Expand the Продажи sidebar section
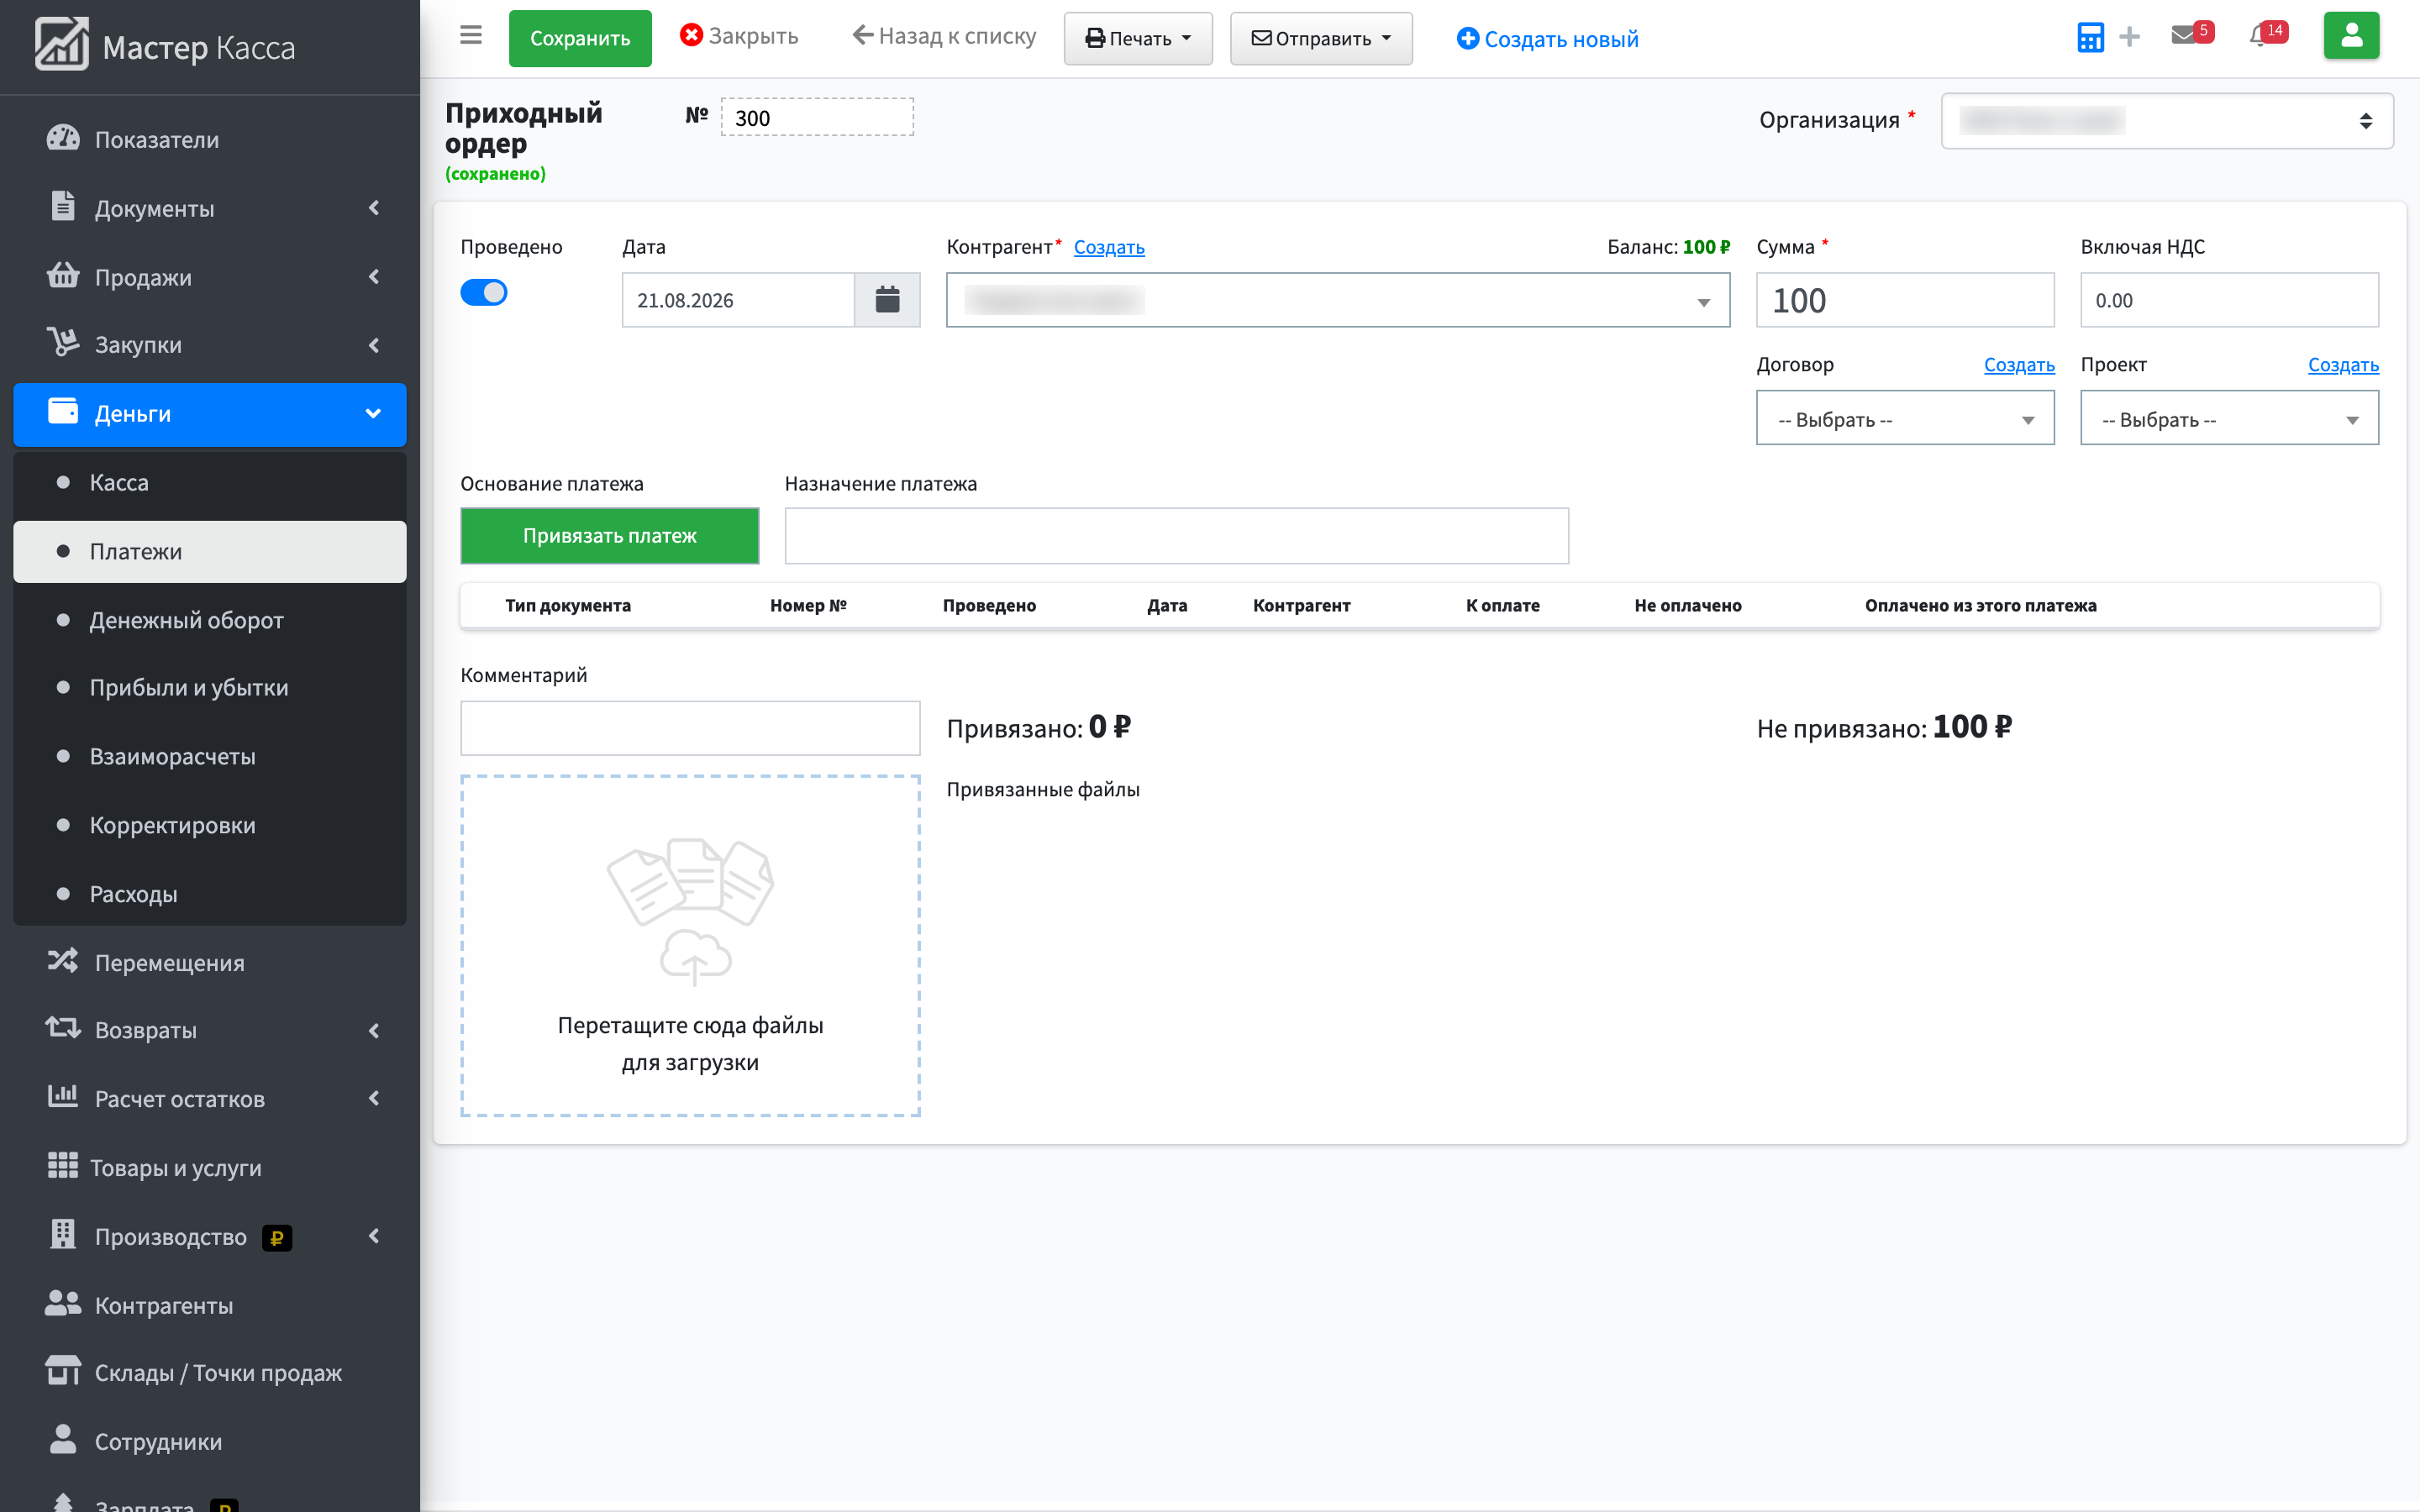The height and width of the screenshot is (1512, 2420). pyautogui.click(x=210, y=277)
